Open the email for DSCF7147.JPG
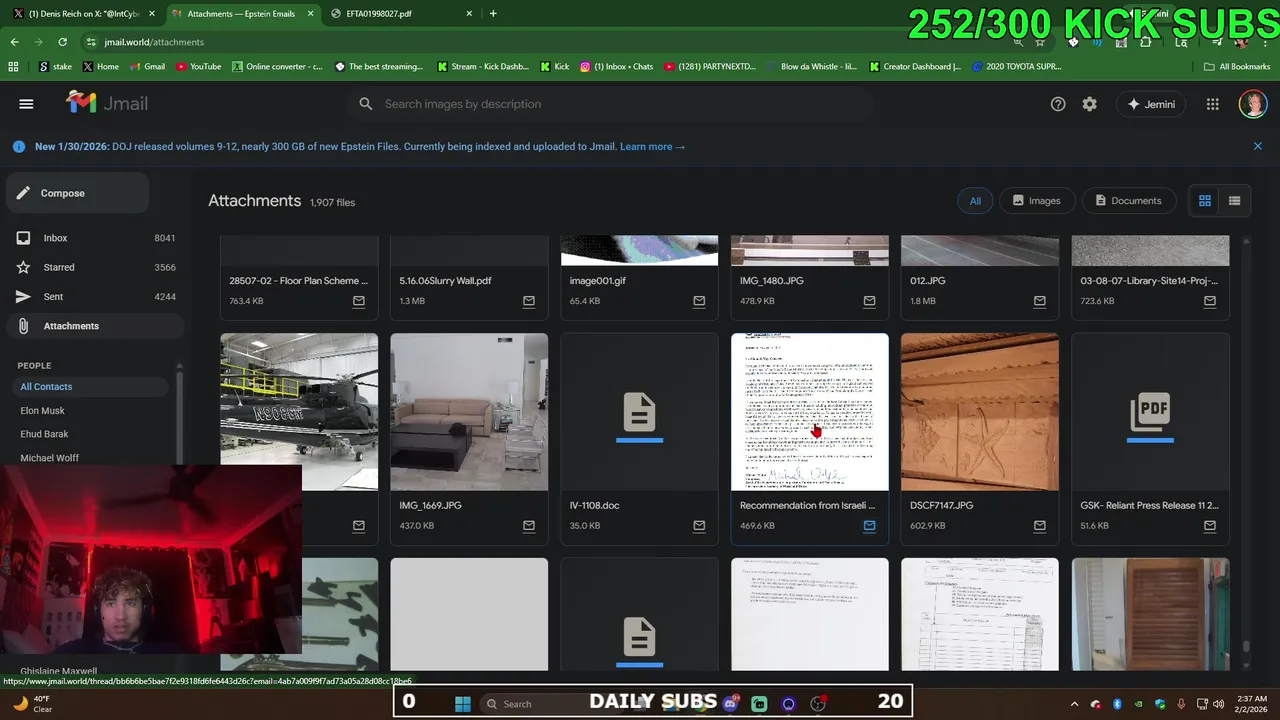 point(1039,526)
